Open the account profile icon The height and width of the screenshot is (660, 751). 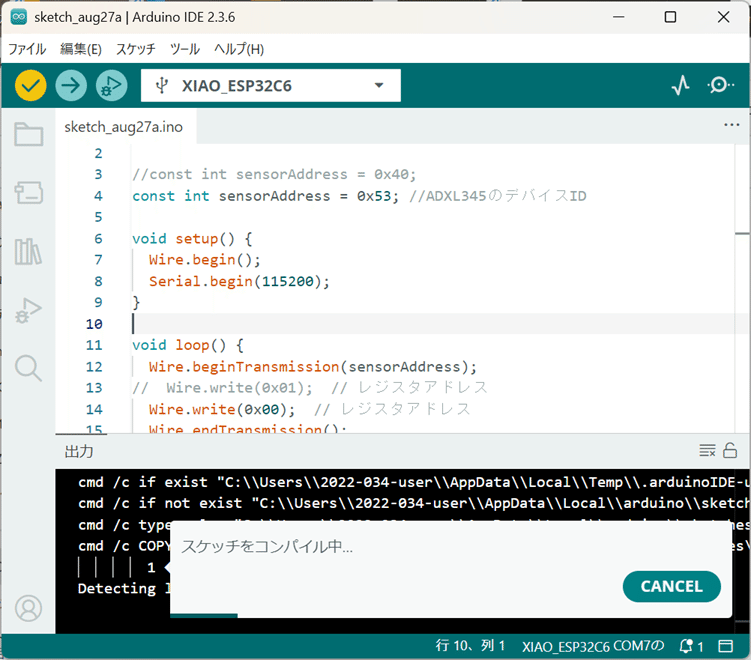click(x=29, y=608)
